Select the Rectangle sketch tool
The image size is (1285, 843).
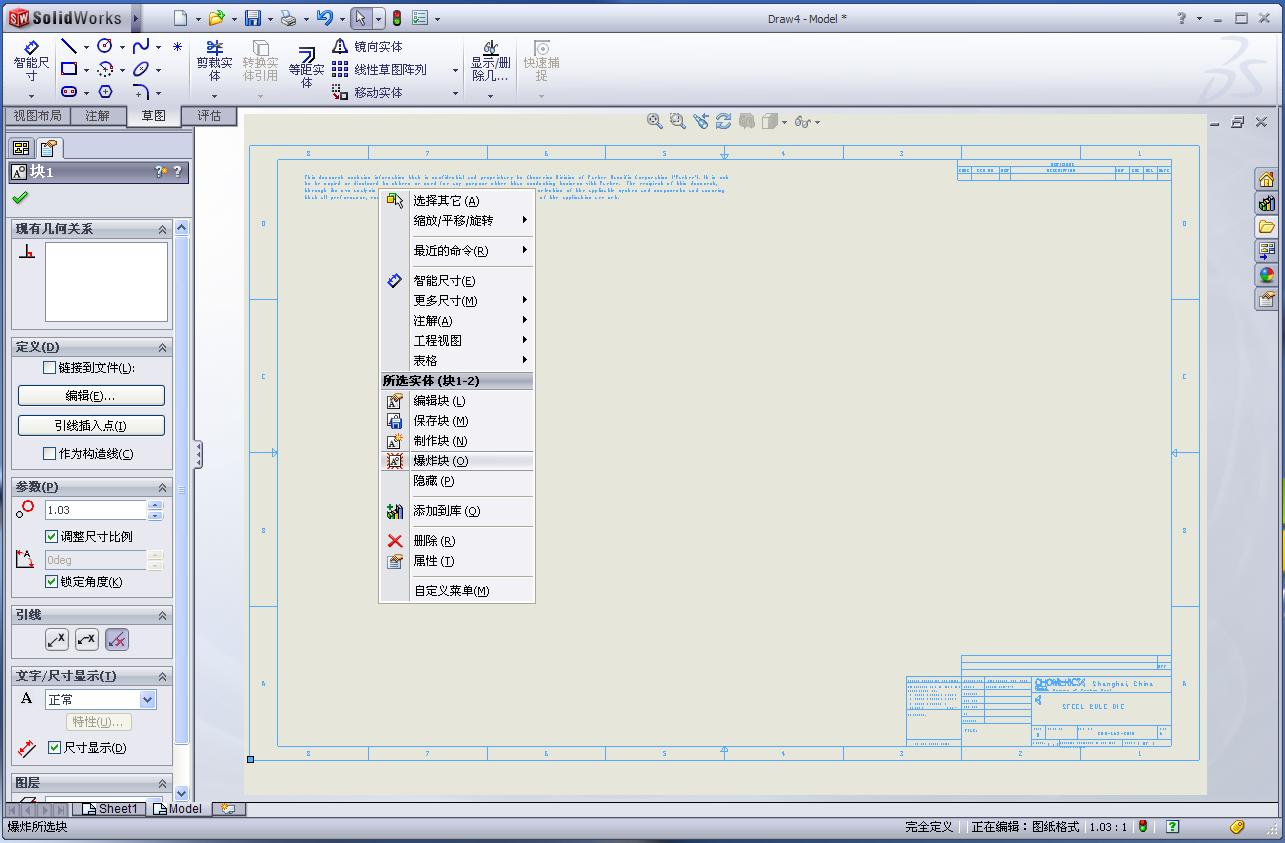69,69
